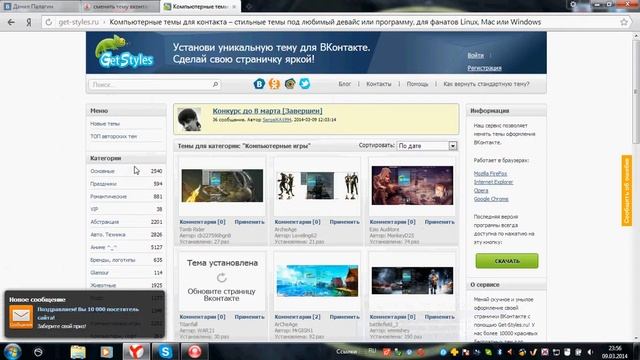Click the search magnifier icon
640x360 pixels.
(215, 84)
